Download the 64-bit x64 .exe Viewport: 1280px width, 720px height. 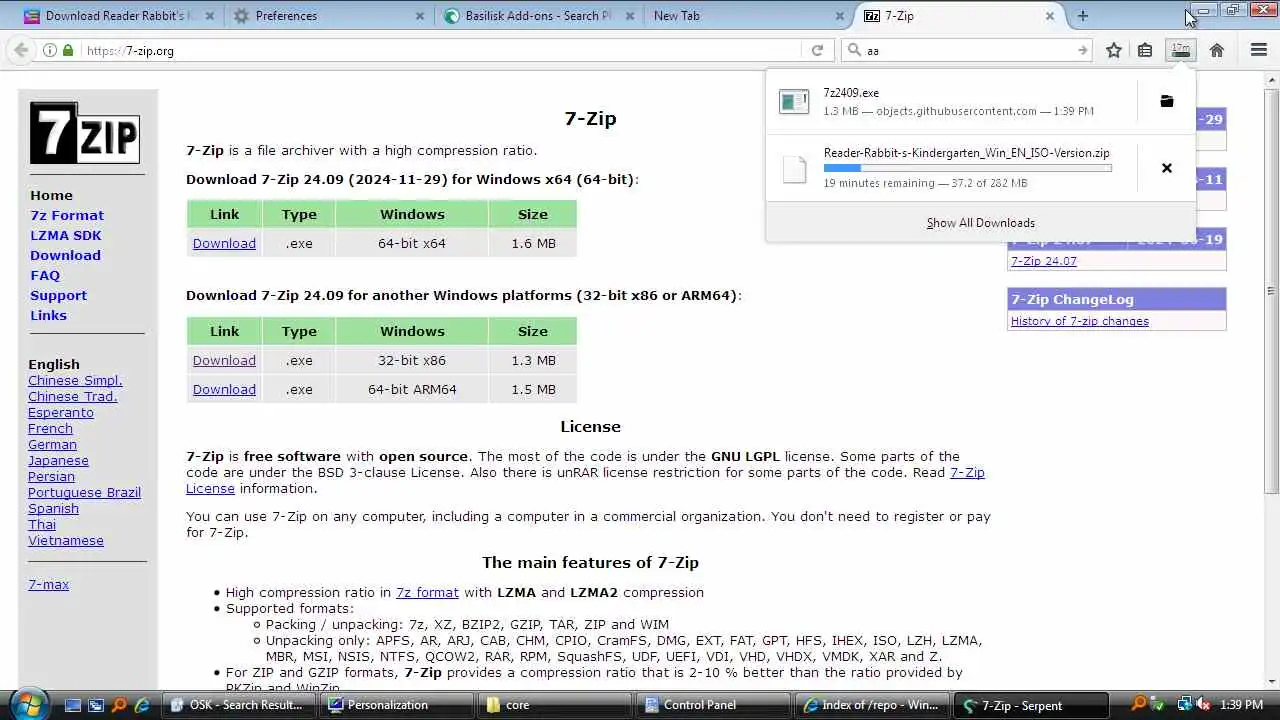224,243
